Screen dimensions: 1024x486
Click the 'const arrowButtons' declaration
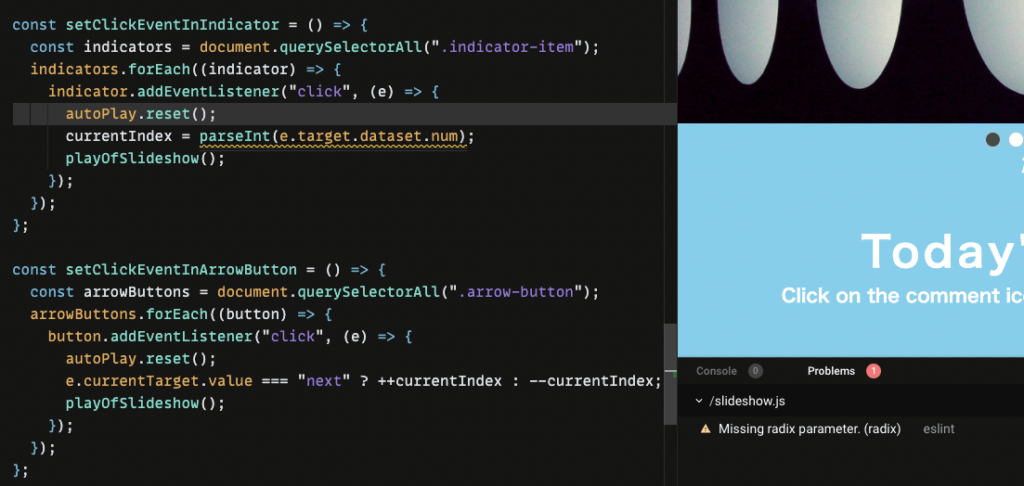pos(110,292)
